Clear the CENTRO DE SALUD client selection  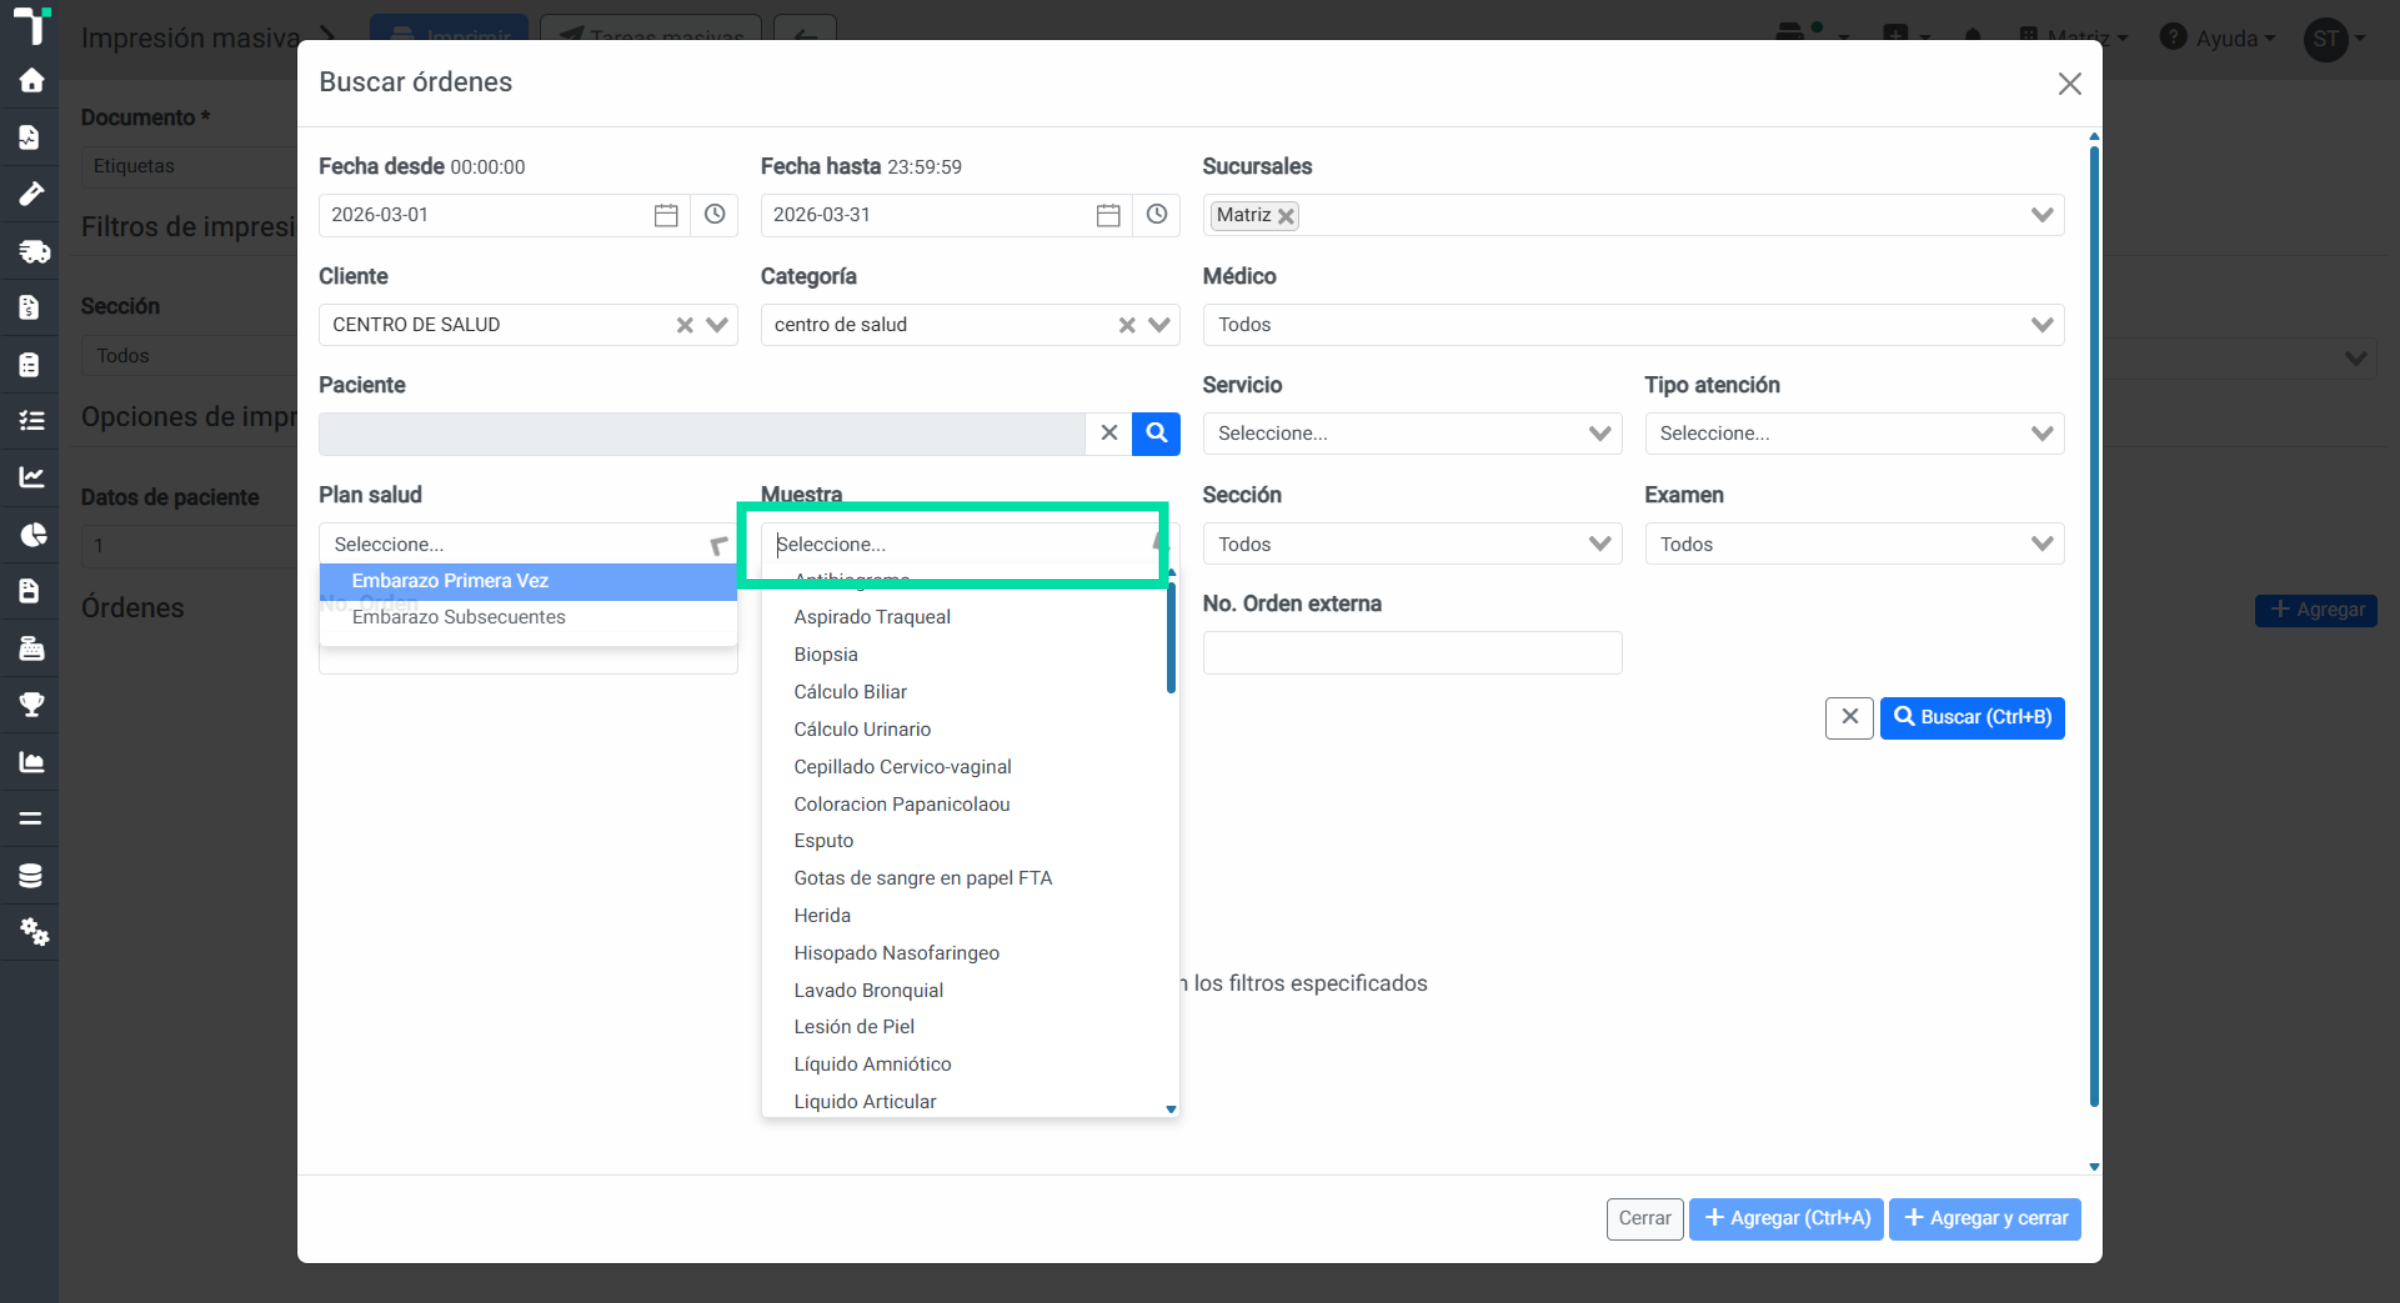684,325
